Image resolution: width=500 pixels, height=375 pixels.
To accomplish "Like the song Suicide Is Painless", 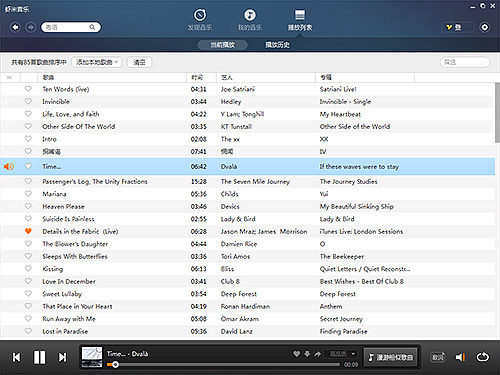I will pos(28,218).
